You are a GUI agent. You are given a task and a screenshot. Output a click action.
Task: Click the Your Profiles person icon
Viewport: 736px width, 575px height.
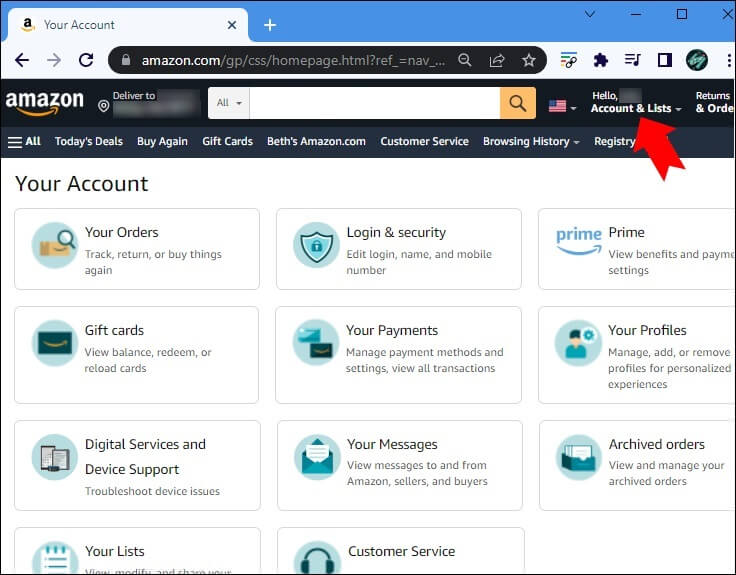click(x=578, y=343)
